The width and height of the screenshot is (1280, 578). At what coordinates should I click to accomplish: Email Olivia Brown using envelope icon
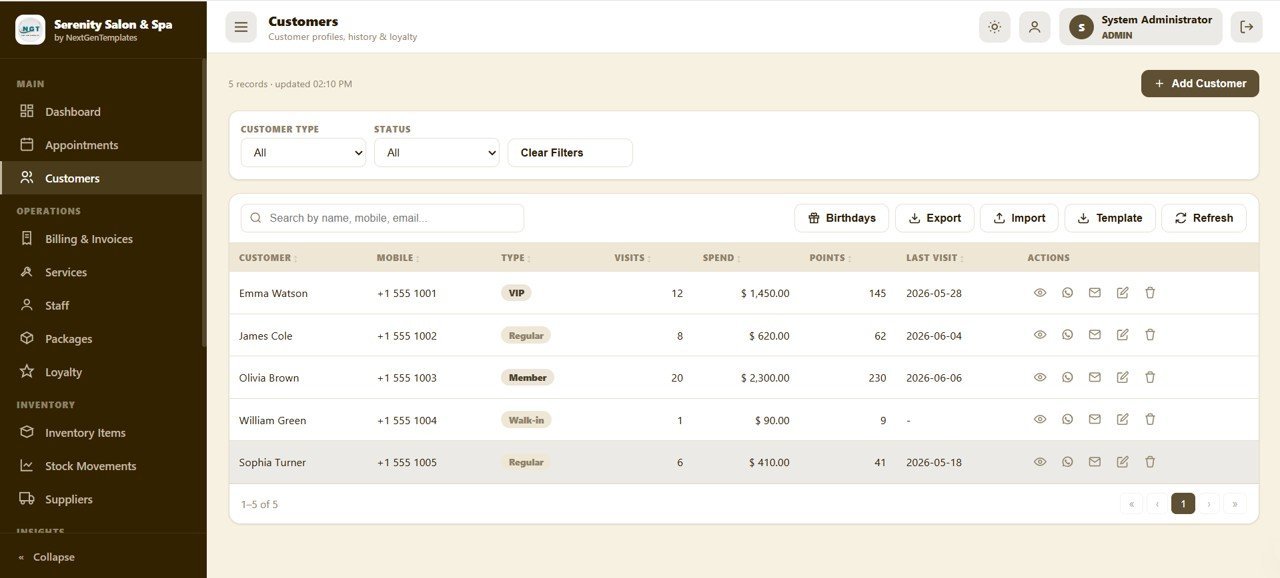click(x=1095, y=377)
